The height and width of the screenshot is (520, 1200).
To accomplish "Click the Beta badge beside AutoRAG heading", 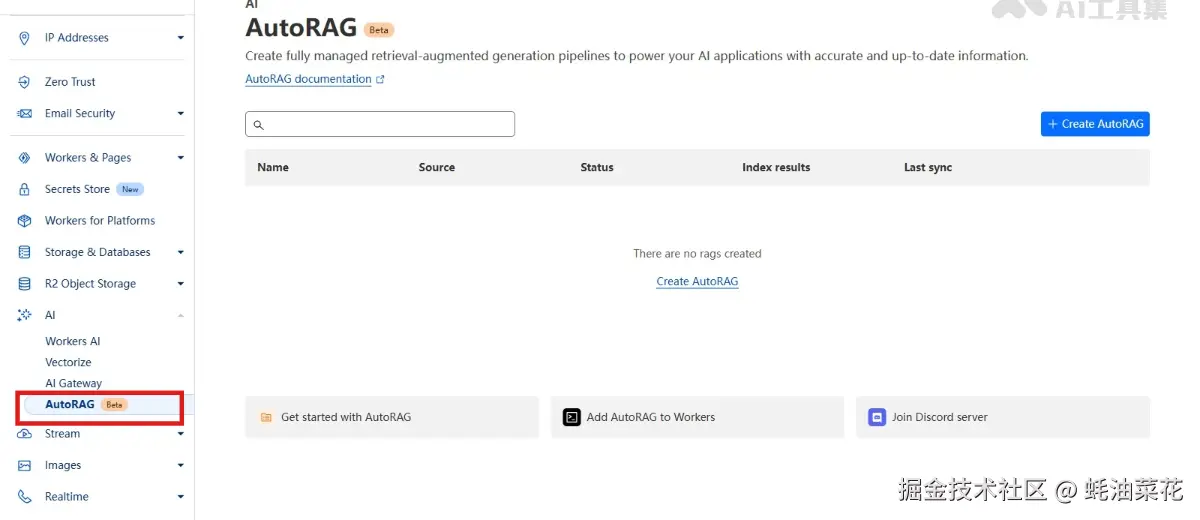I will [379, 30].
